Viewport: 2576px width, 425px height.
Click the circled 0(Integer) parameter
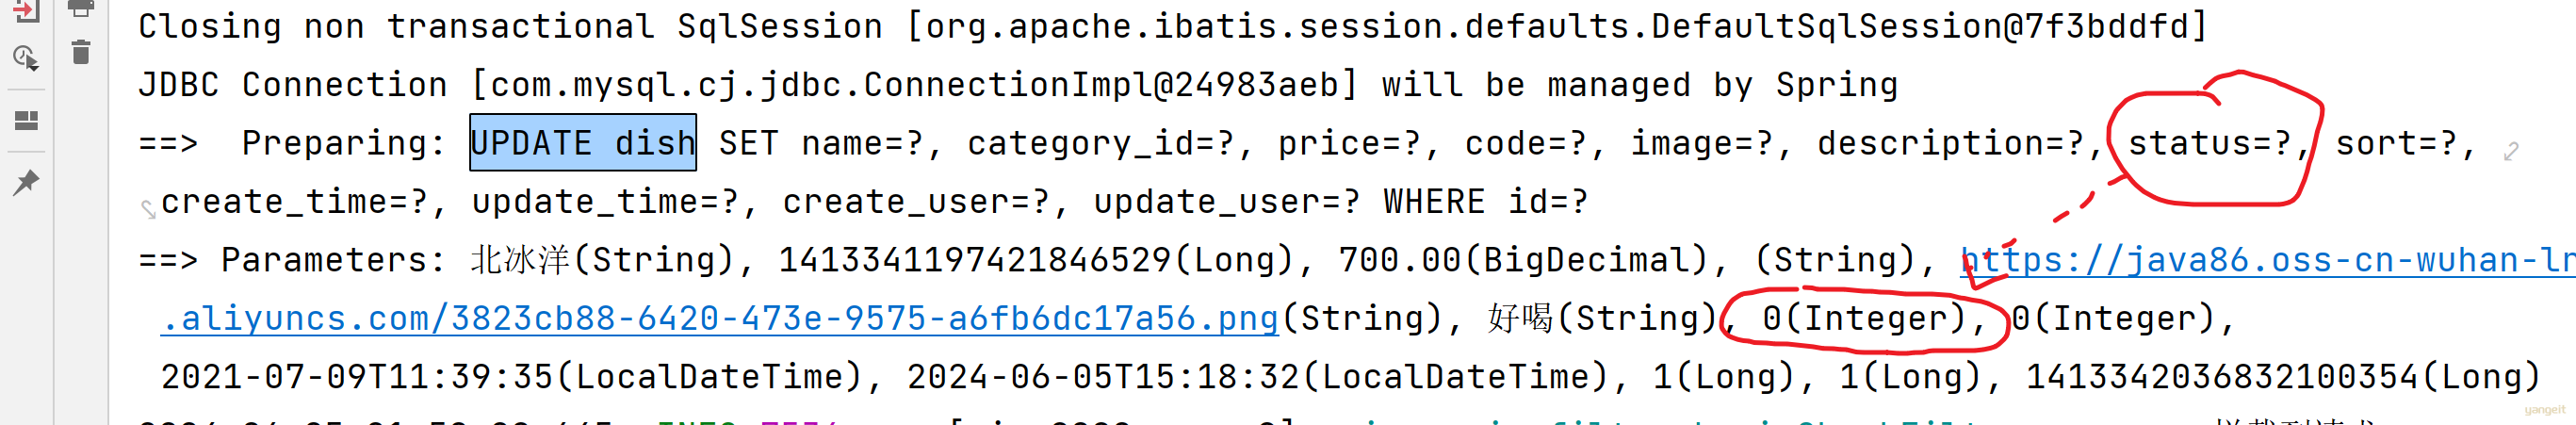(1865, 319)
